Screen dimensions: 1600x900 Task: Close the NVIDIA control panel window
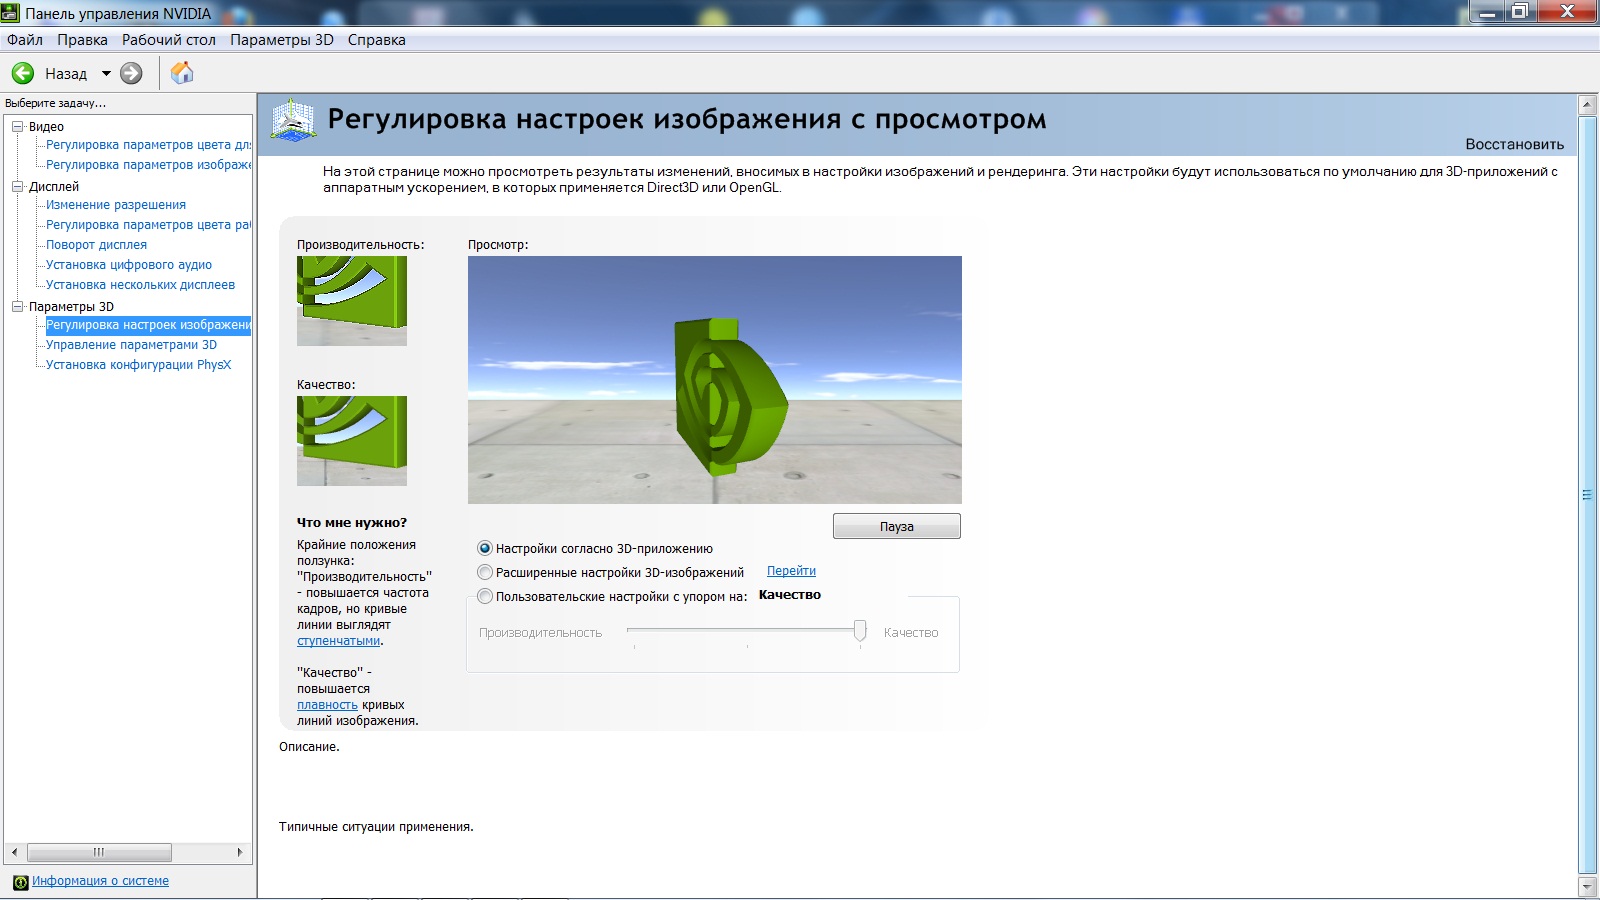click(1567, 12)
